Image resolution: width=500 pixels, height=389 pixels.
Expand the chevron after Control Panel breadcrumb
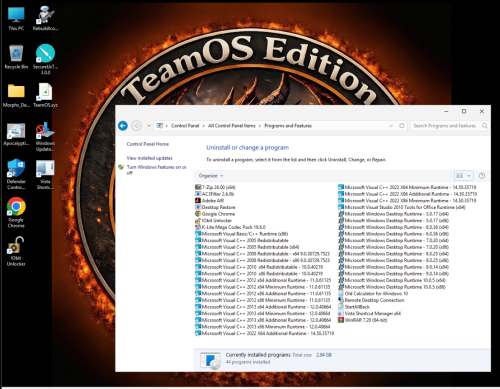(x=203, y=126)
